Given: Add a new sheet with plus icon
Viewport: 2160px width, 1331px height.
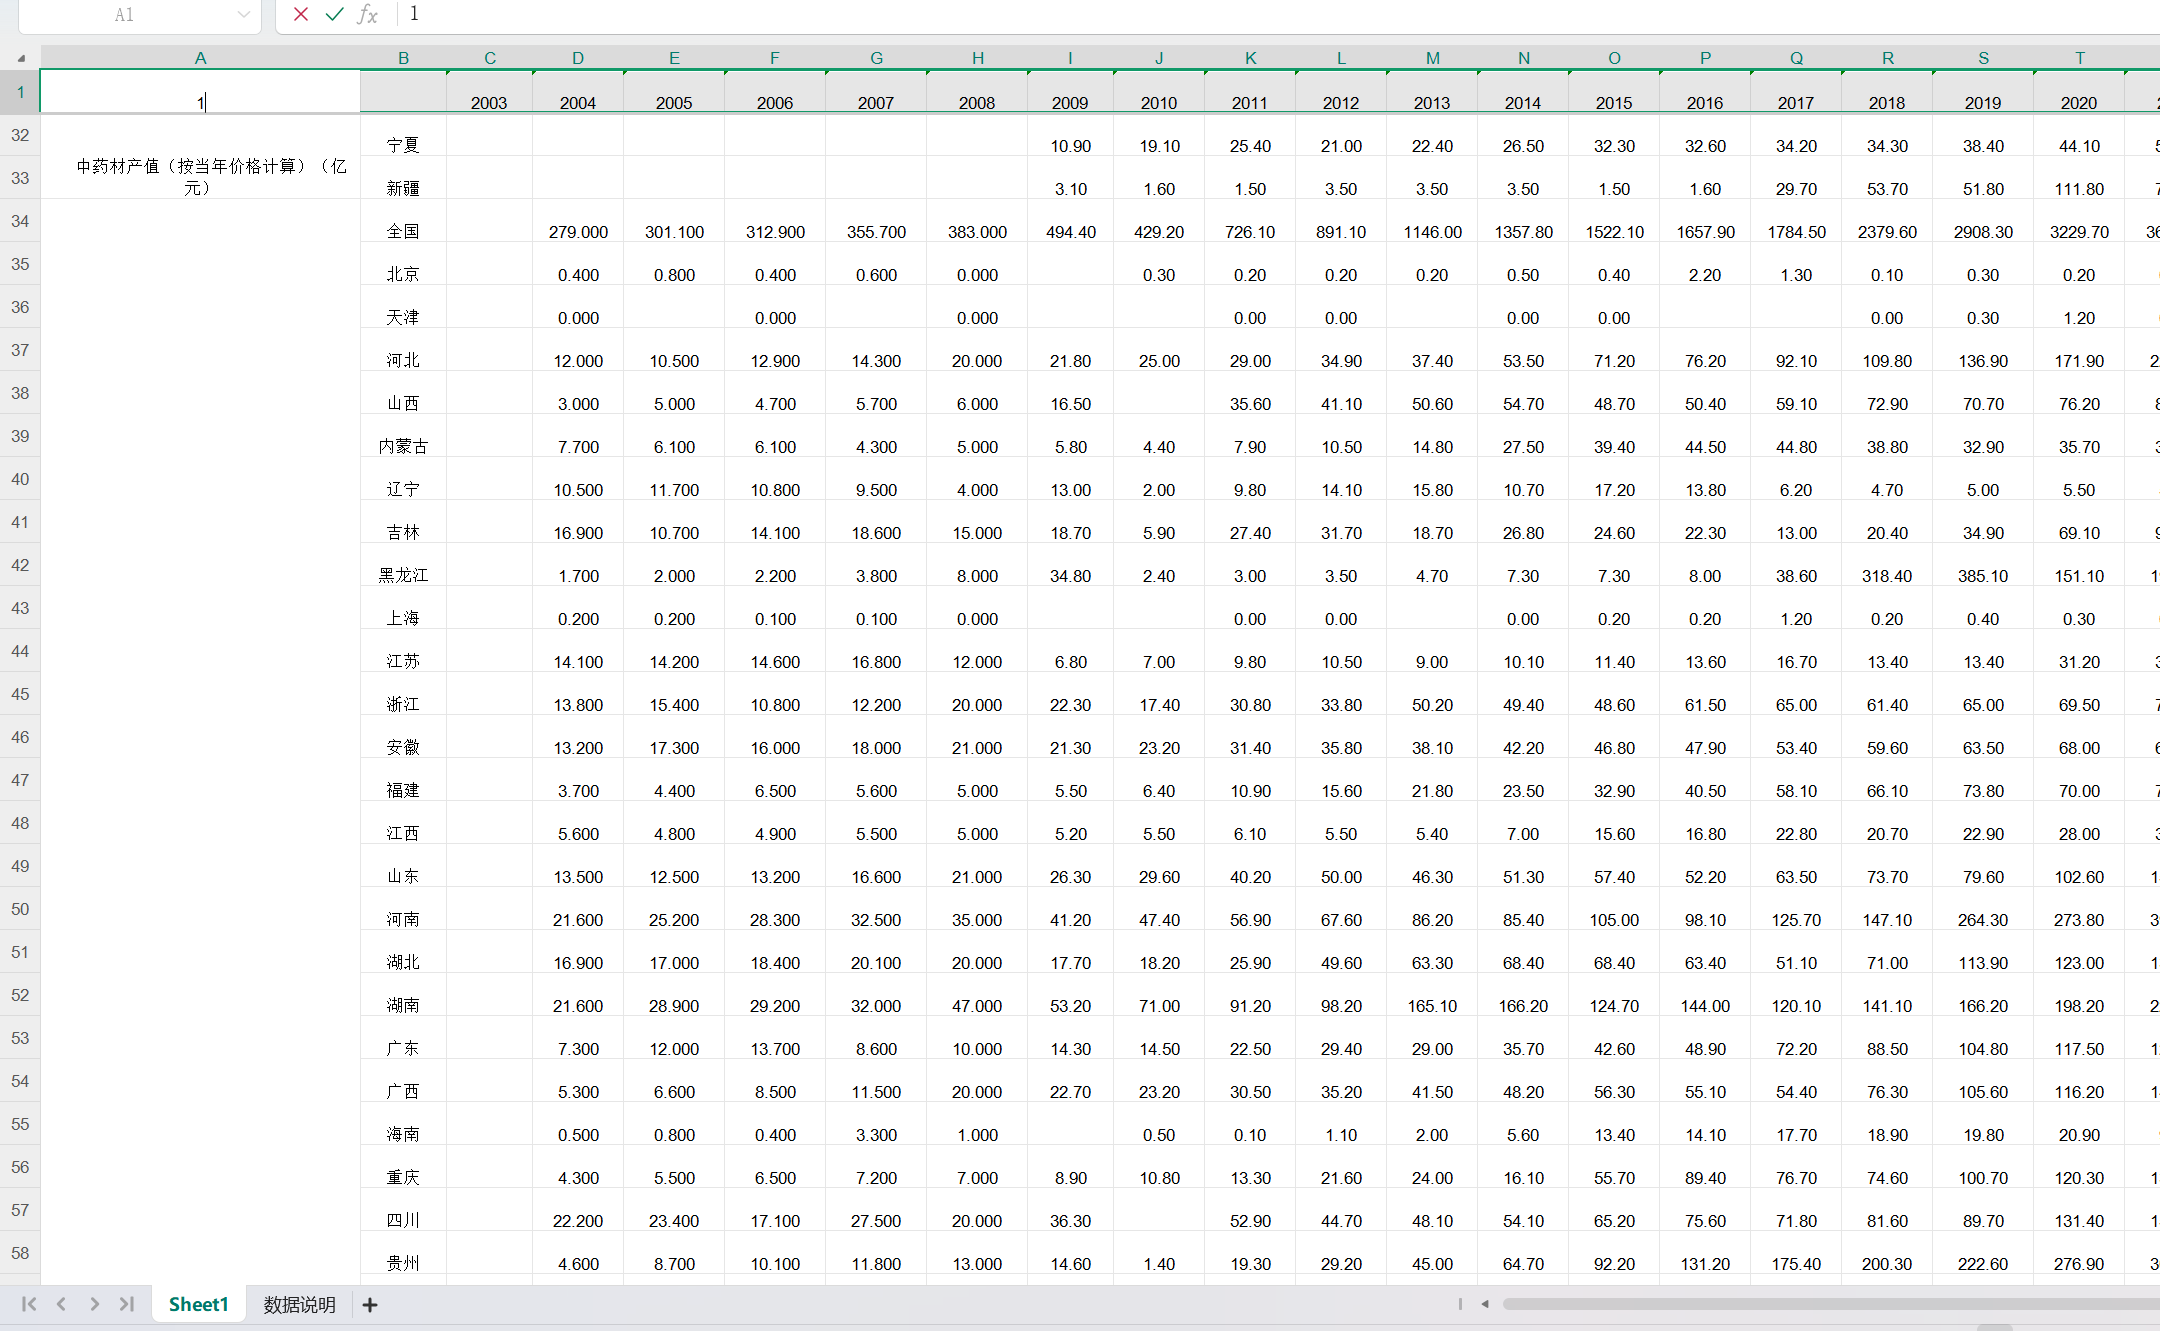Looking at the screenshot, I should tap(370, 1305).
